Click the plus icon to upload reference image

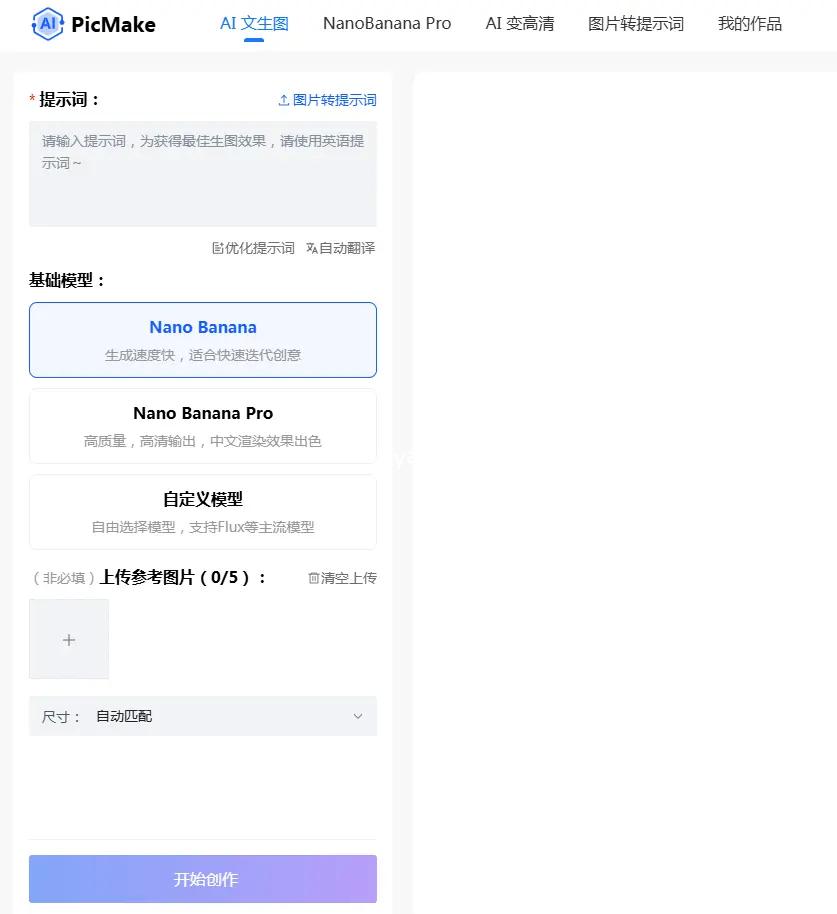(x=69, y=640)
